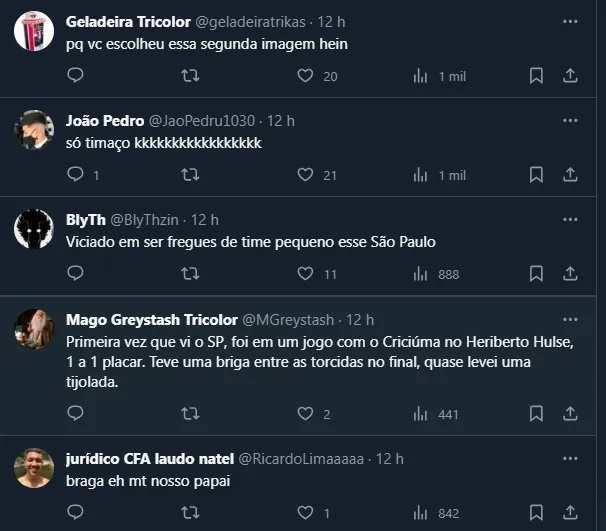View the 842 views count on last tweet
Screen dimensions: 606x531
pyautogui.click(x=436, y=512)
